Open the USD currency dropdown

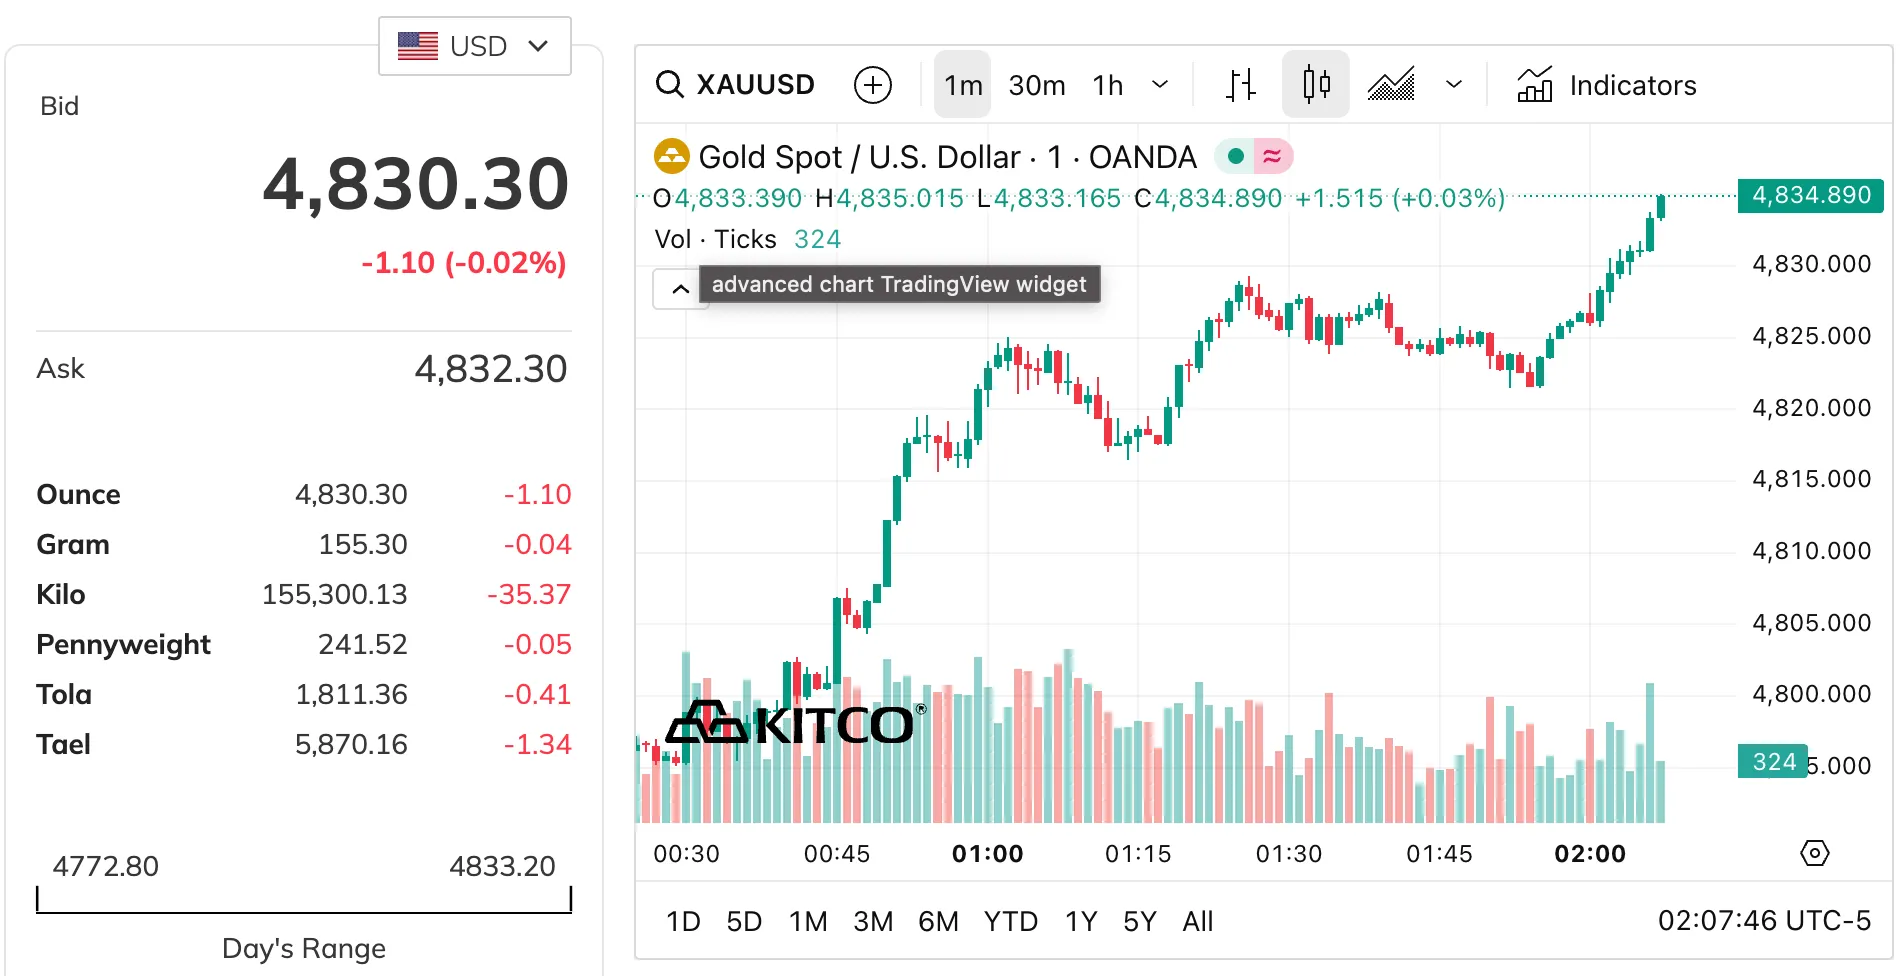tap(475, 46)
